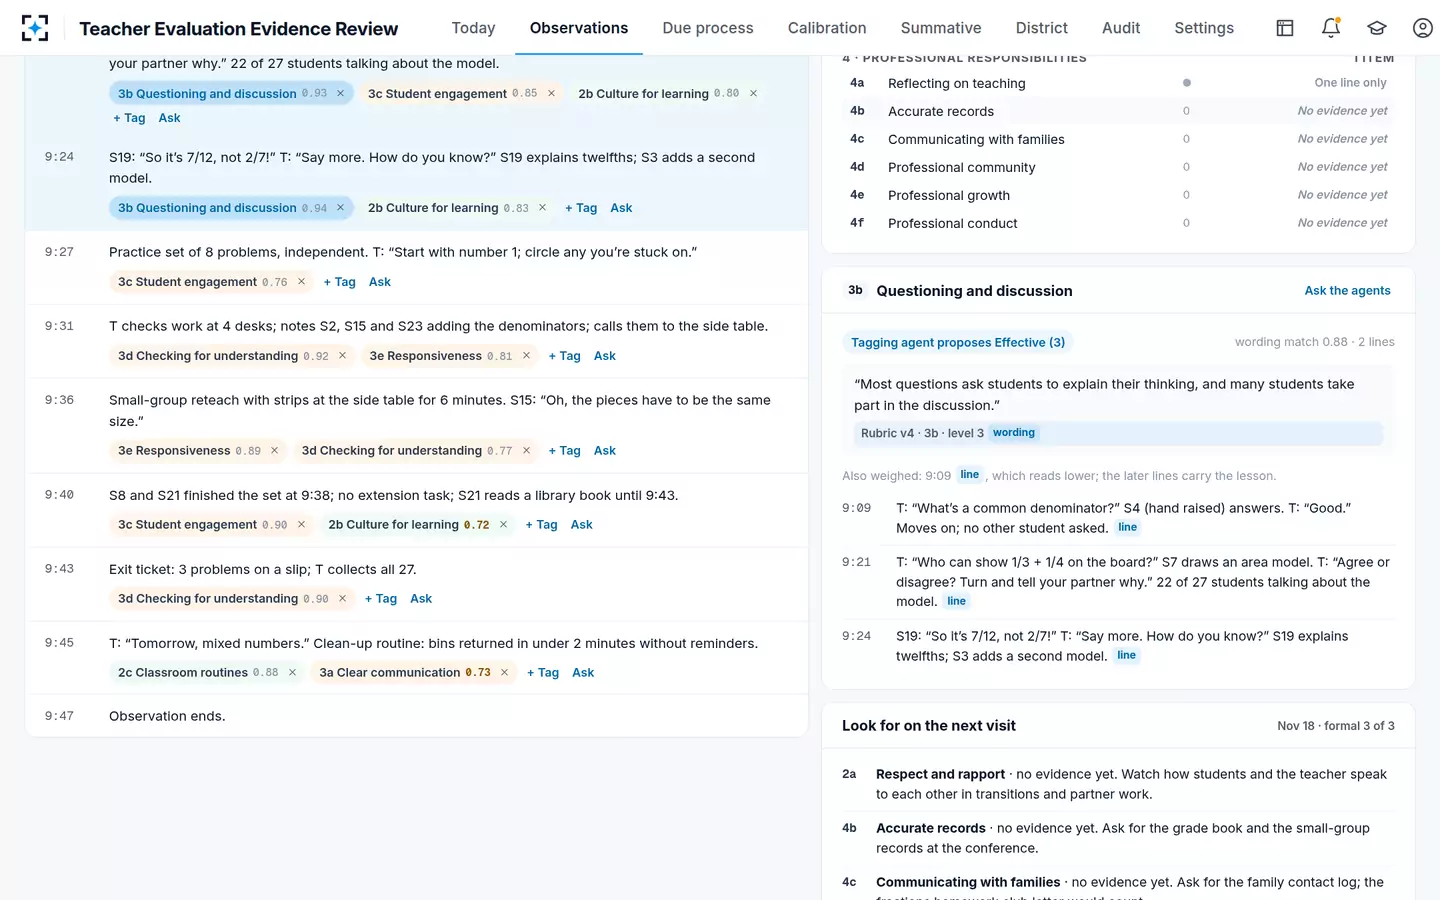Remove 3e Responsiveness tag scored 0.81
This screenshot has width=1440, height=900.
coord(526,356)
